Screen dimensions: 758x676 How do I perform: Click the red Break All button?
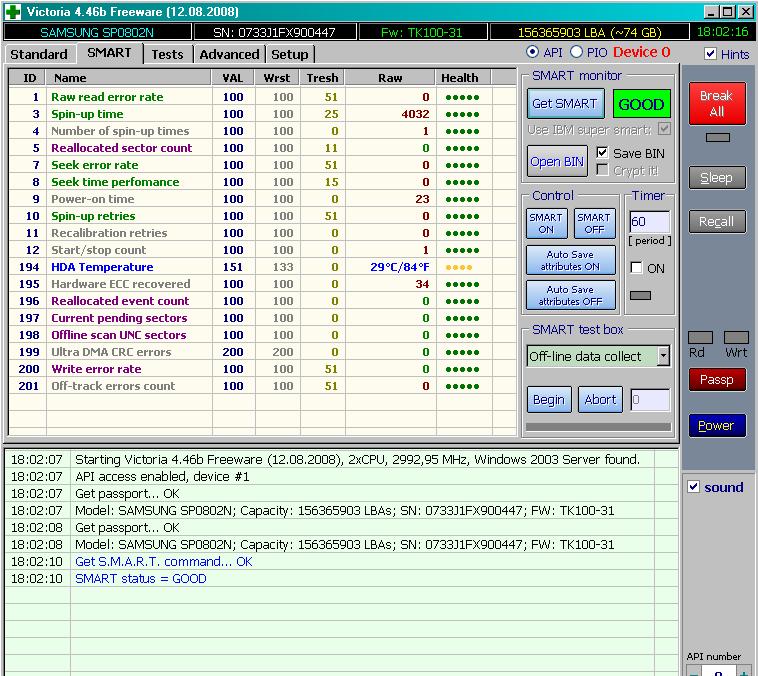pyautogui.click(x=717, y=103)
